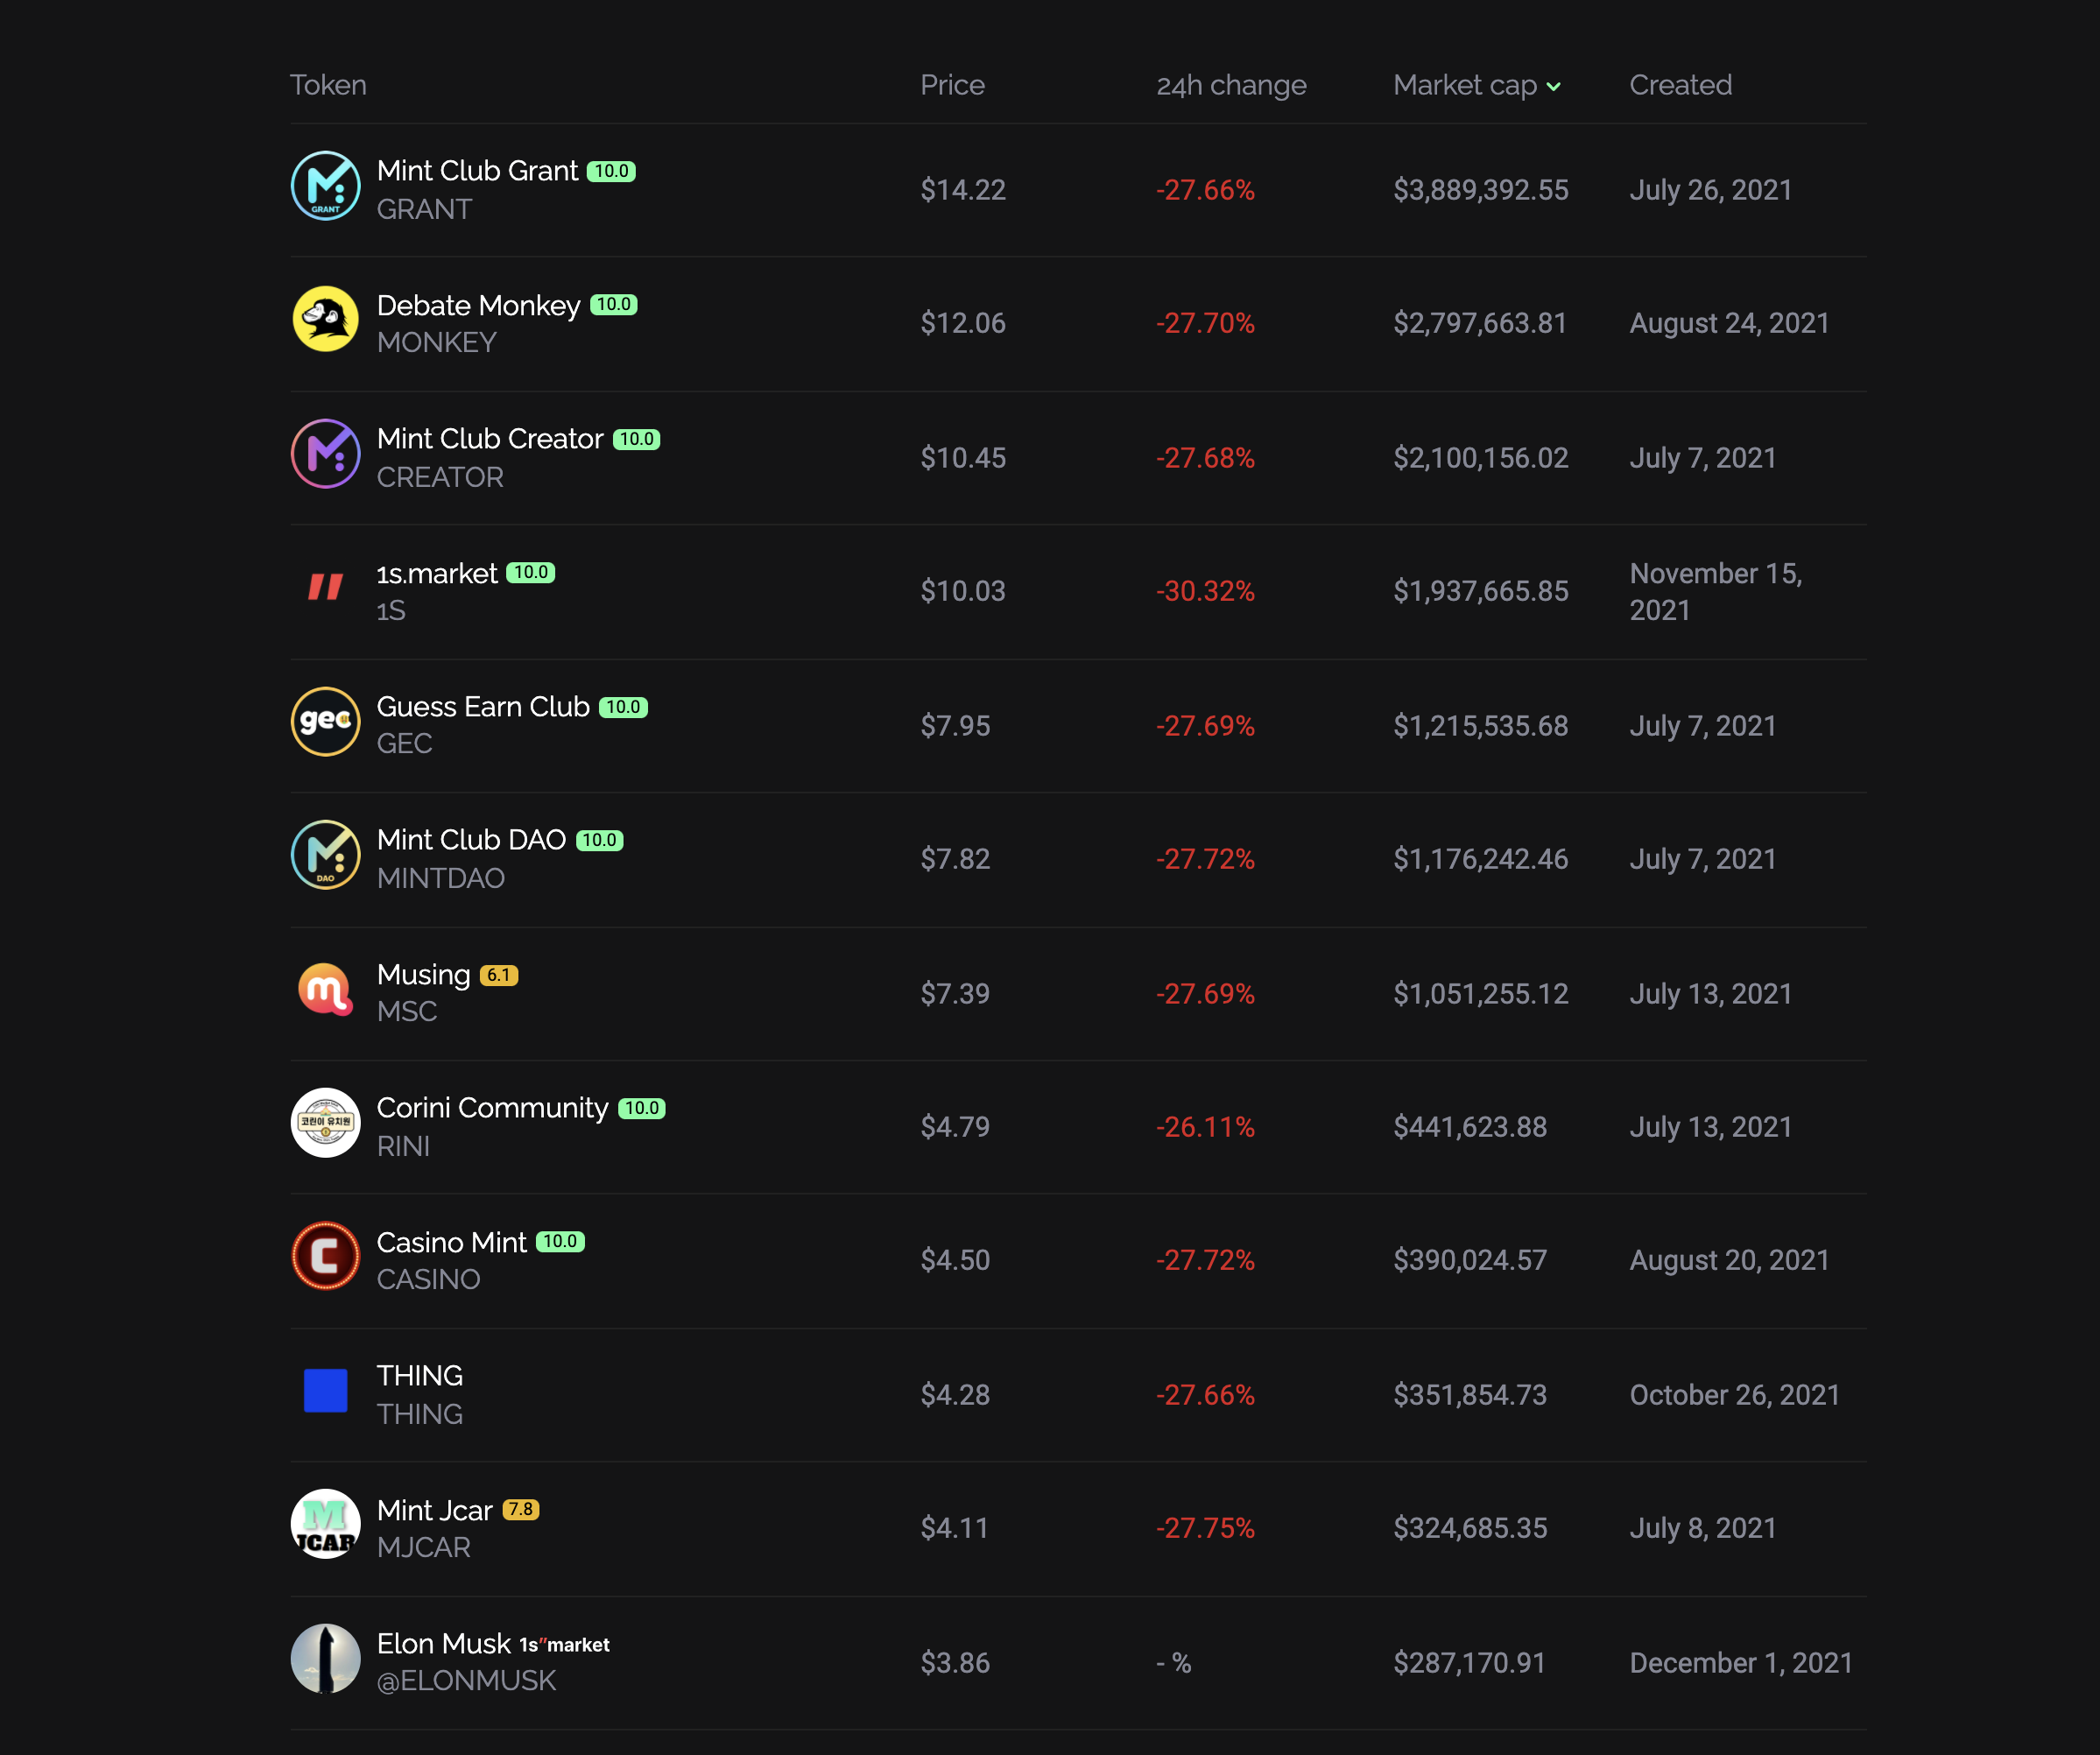Image resolution: width=2100 pixels, height=1755 pixels.
Task: Sort by the Token column header
Action: coord(328,85)
